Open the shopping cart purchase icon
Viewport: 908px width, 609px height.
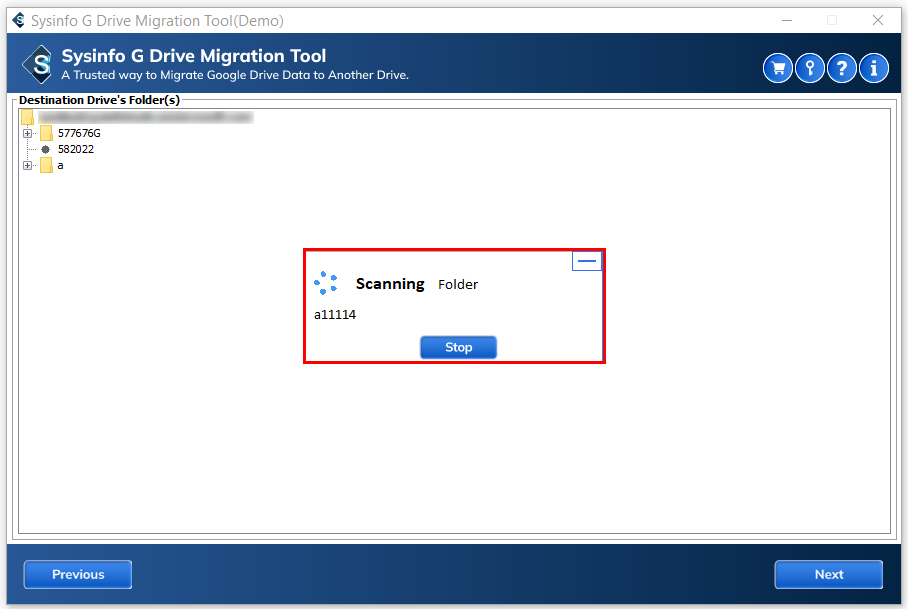click(778, 68)
